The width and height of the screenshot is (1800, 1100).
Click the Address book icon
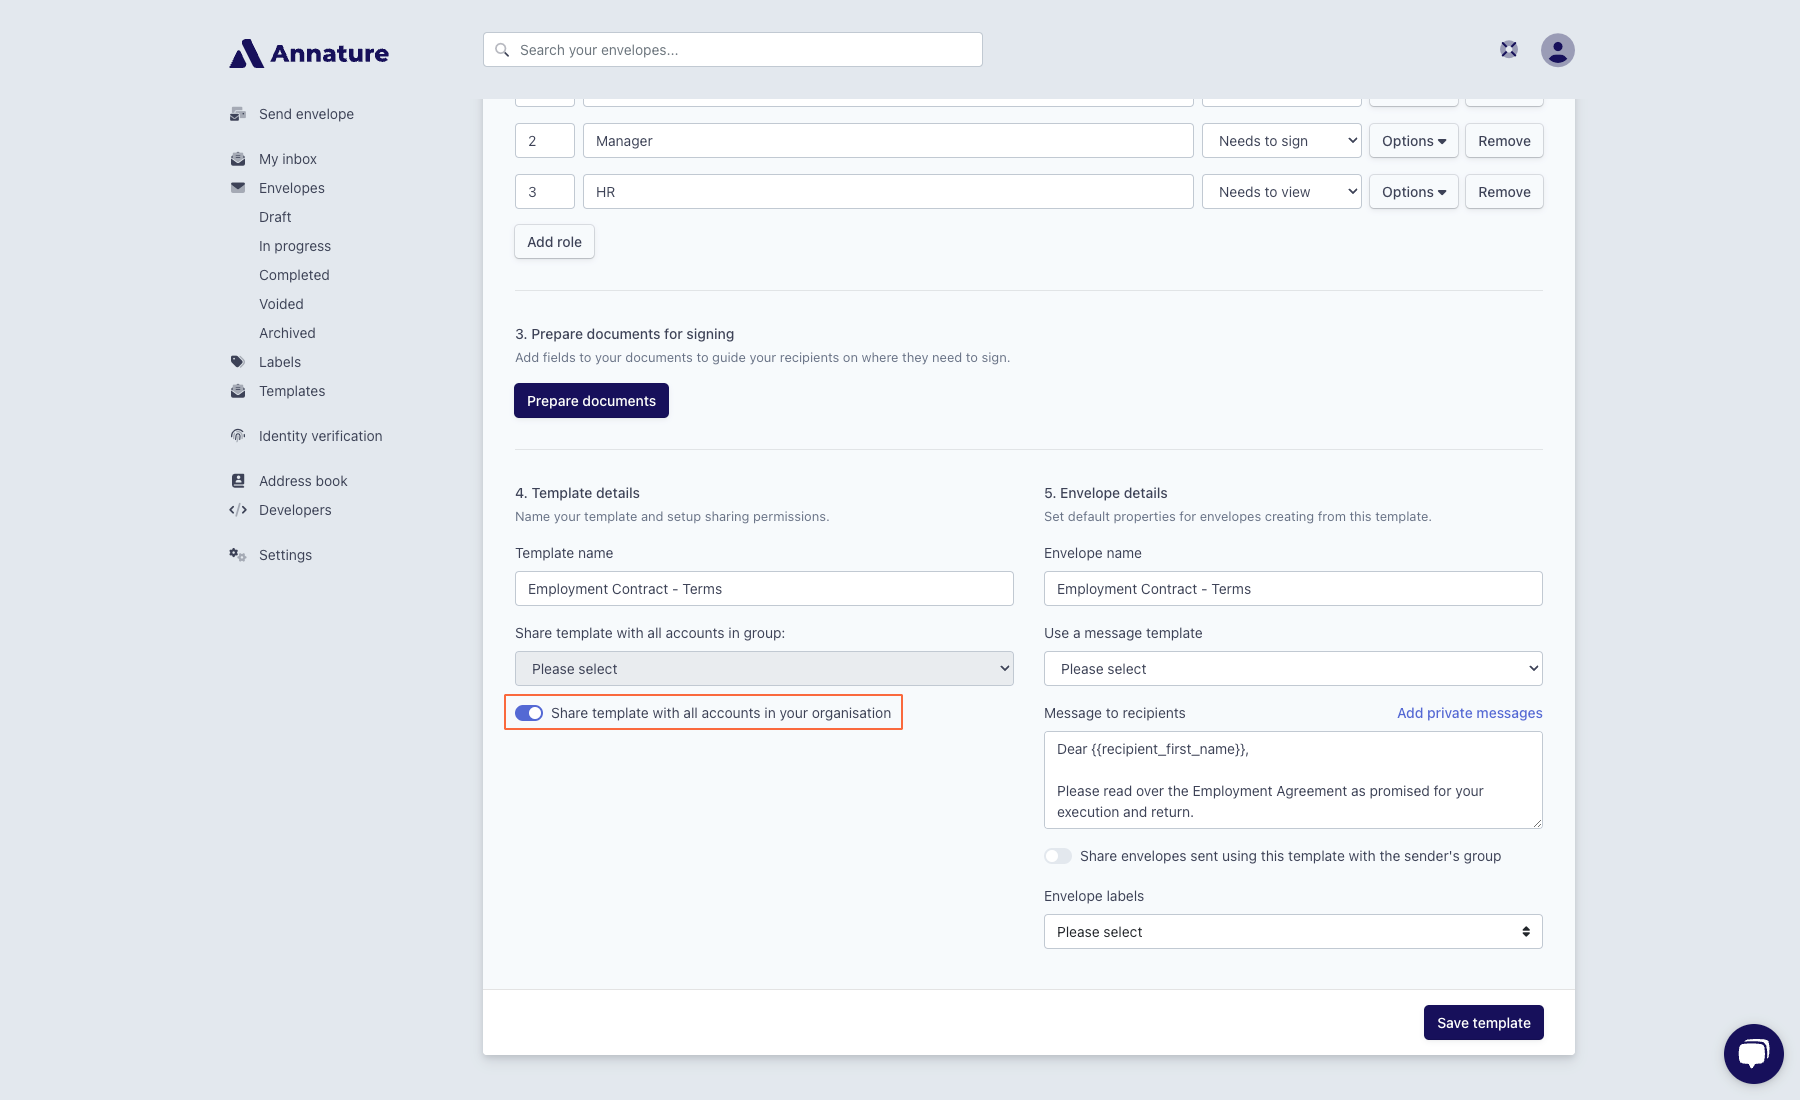coord(238,481)
